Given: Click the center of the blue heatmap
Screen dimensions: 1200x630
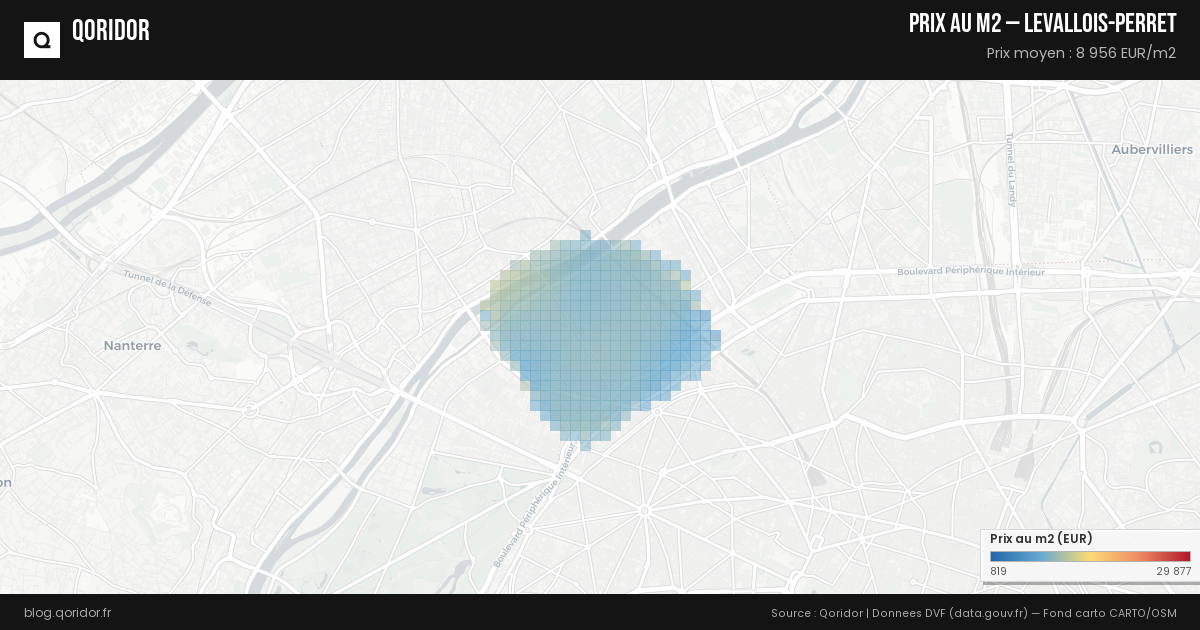Looking at the screenshot, I should tap(600, 335).
